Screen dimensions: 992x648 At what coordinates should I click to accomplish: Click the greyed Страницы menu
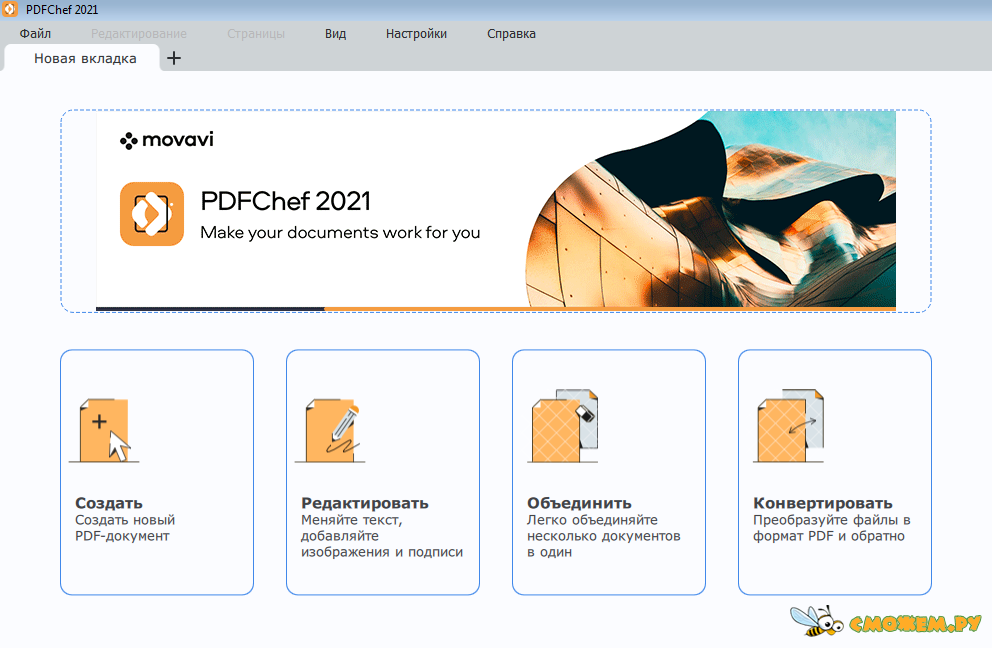point(256,34)
